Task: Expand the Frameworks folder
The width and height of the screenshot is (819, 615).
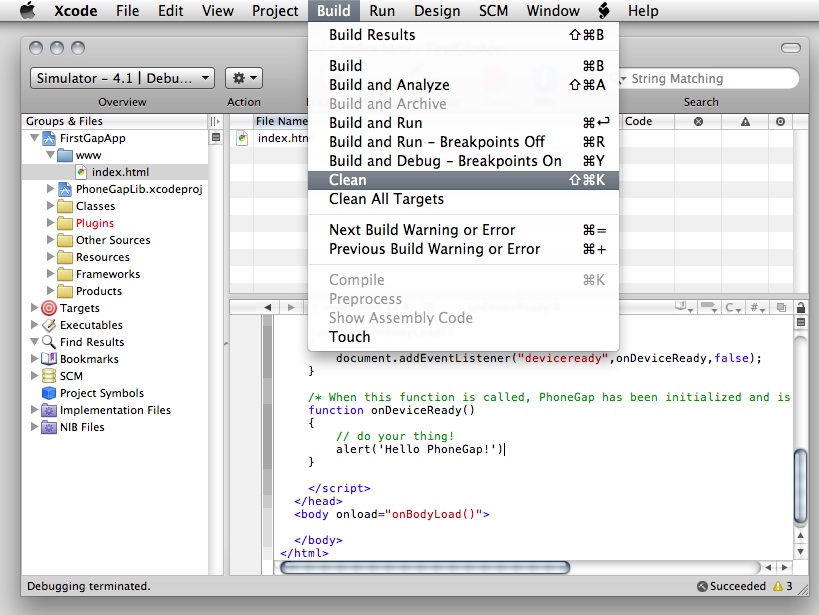Action: click(50, 274)
